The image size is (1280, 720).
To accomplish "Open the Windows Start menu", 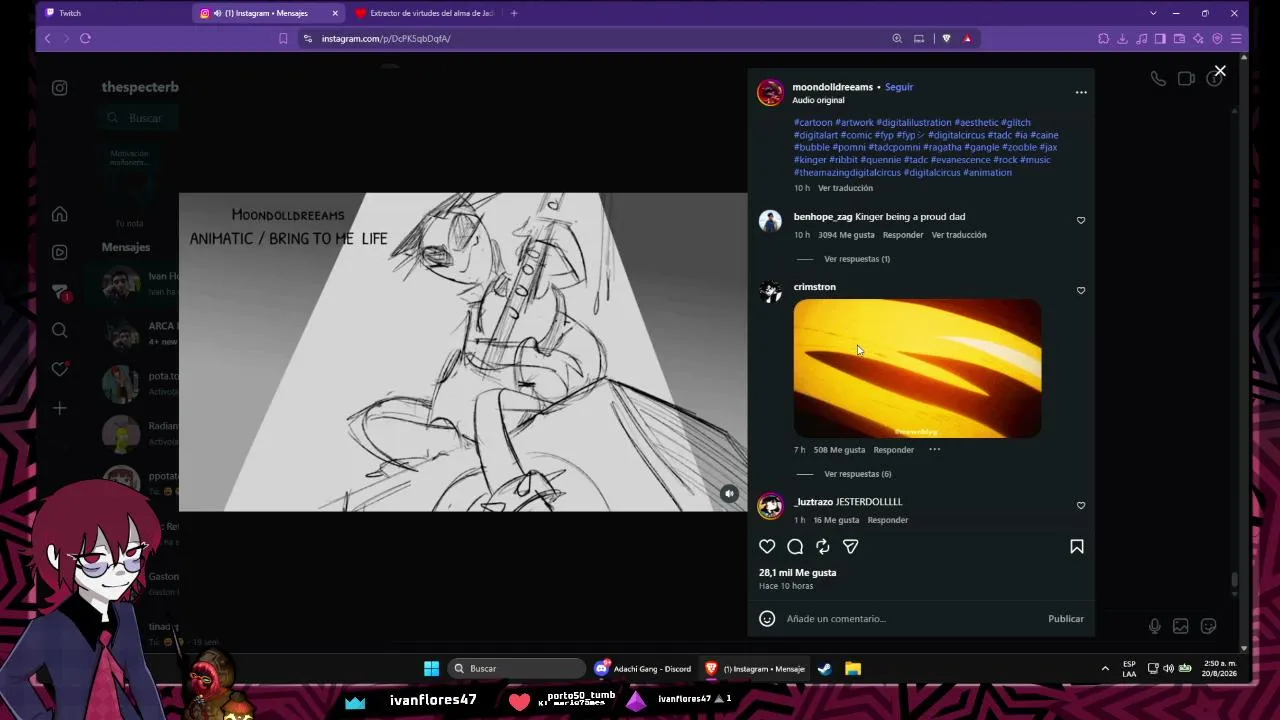I will tap(431, 669).
